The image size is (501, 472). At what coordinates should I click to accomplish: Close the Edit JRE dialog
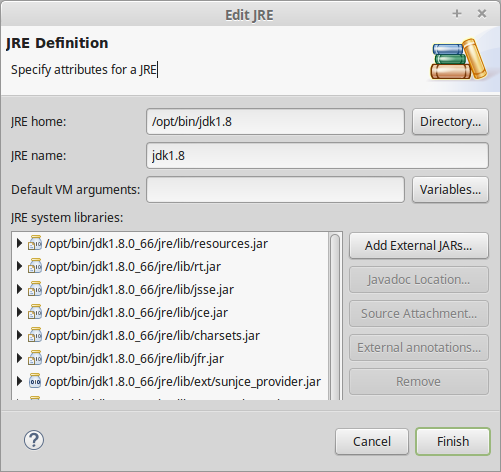[x=482, y=14]
